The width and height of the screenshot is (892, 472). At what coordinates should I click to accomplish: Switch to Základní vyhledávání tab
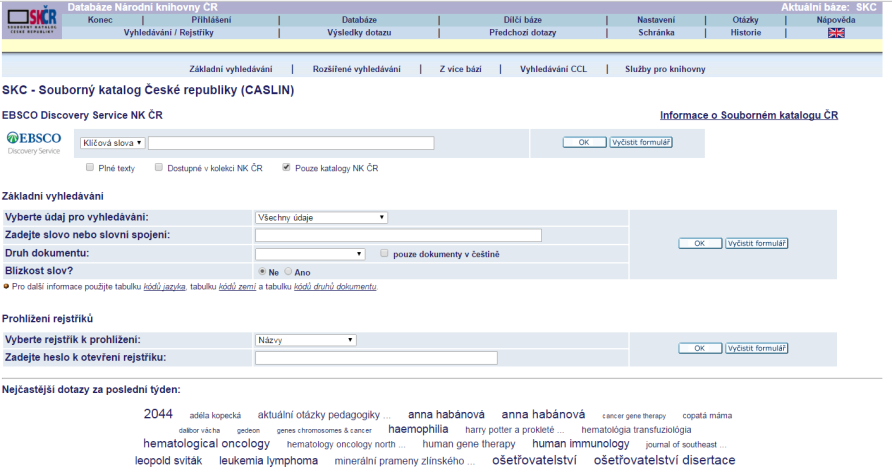[x=230, y=69]
